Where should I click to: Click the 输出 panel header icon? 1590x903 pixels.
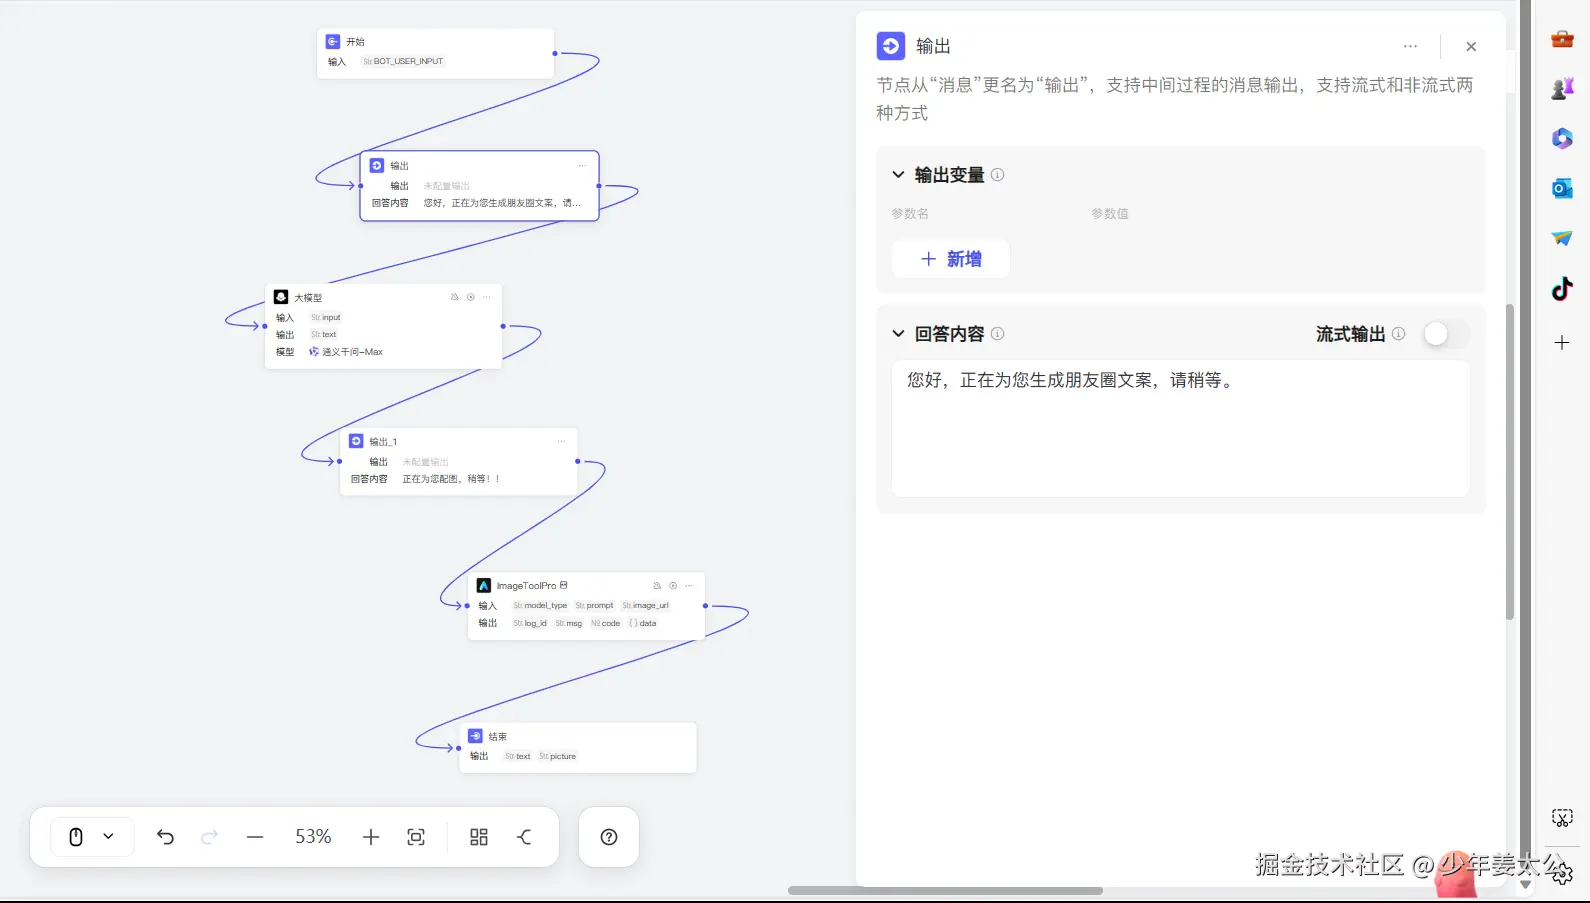[891, 46]
